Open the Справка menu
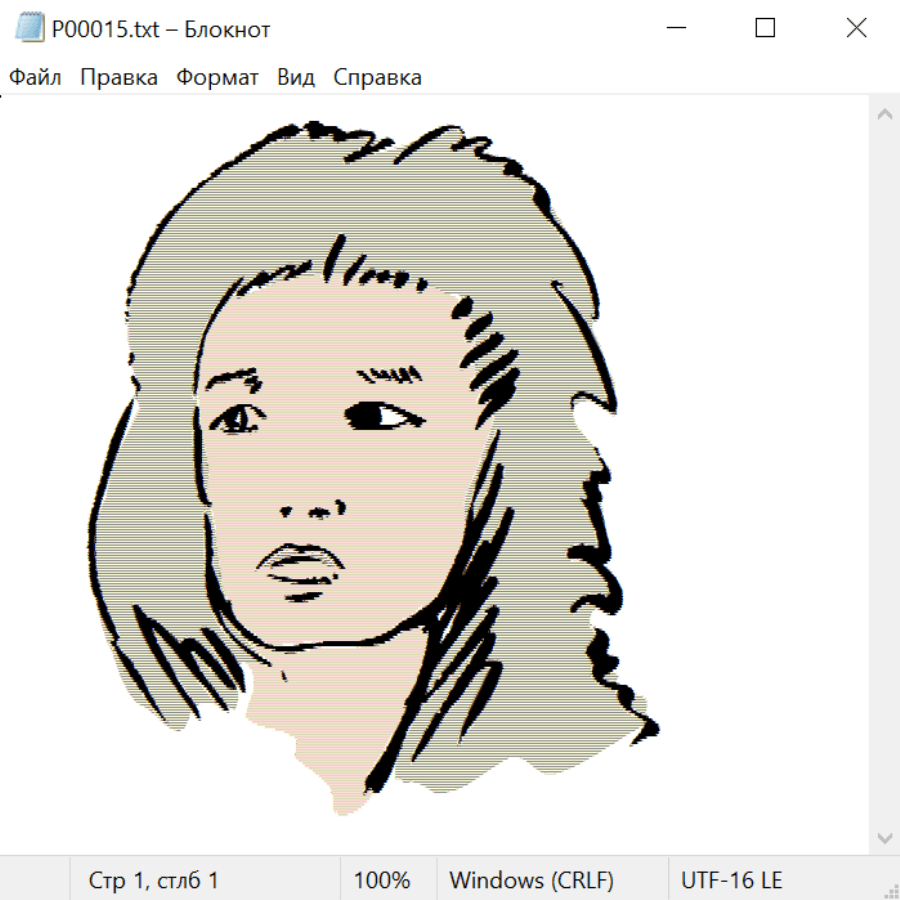 (377, 77)
